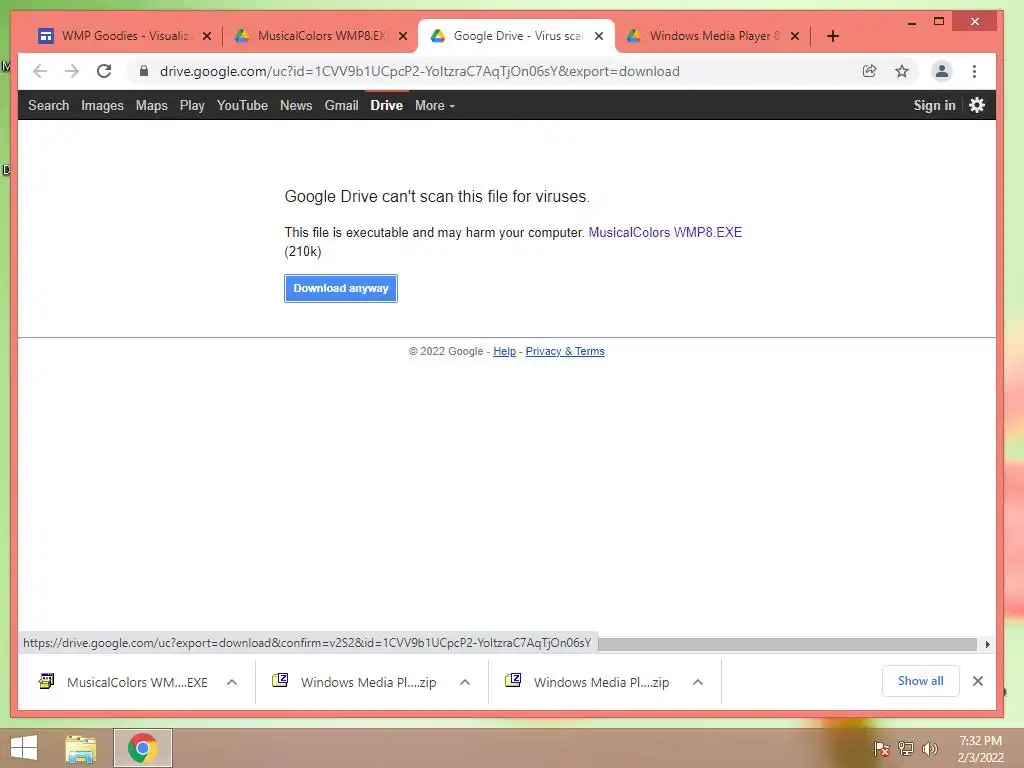The image size is (1024, 768).
Task: Close the downloads bar
Action: [x=978, y=681]
